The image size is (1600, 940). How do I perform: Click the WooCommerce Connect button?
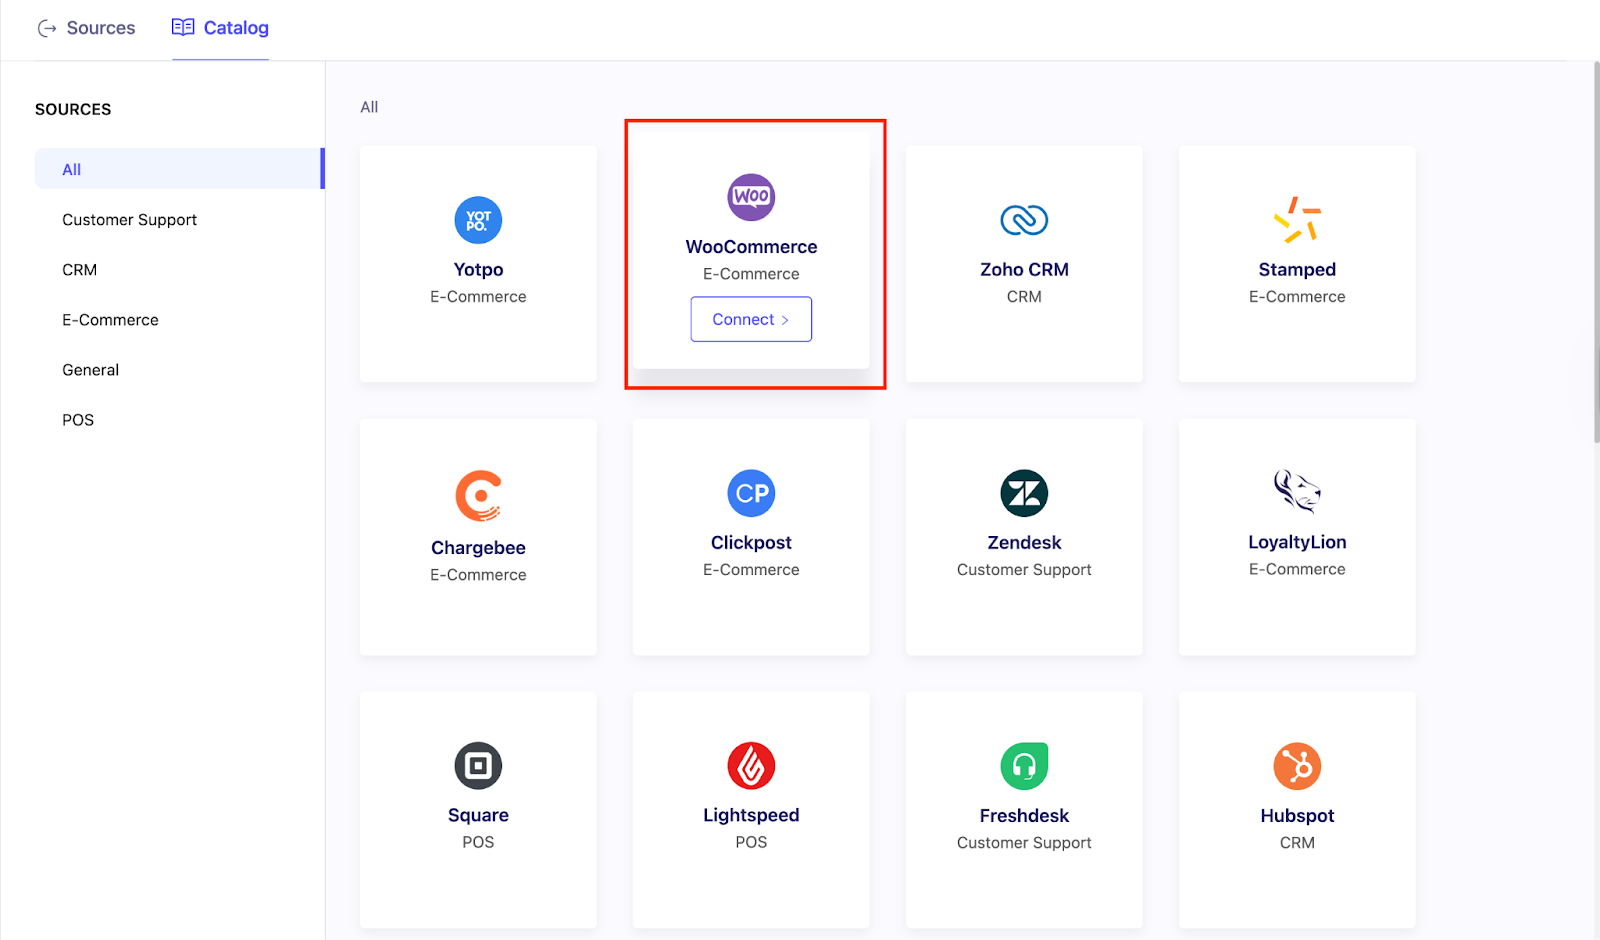[x=751, y=319]
